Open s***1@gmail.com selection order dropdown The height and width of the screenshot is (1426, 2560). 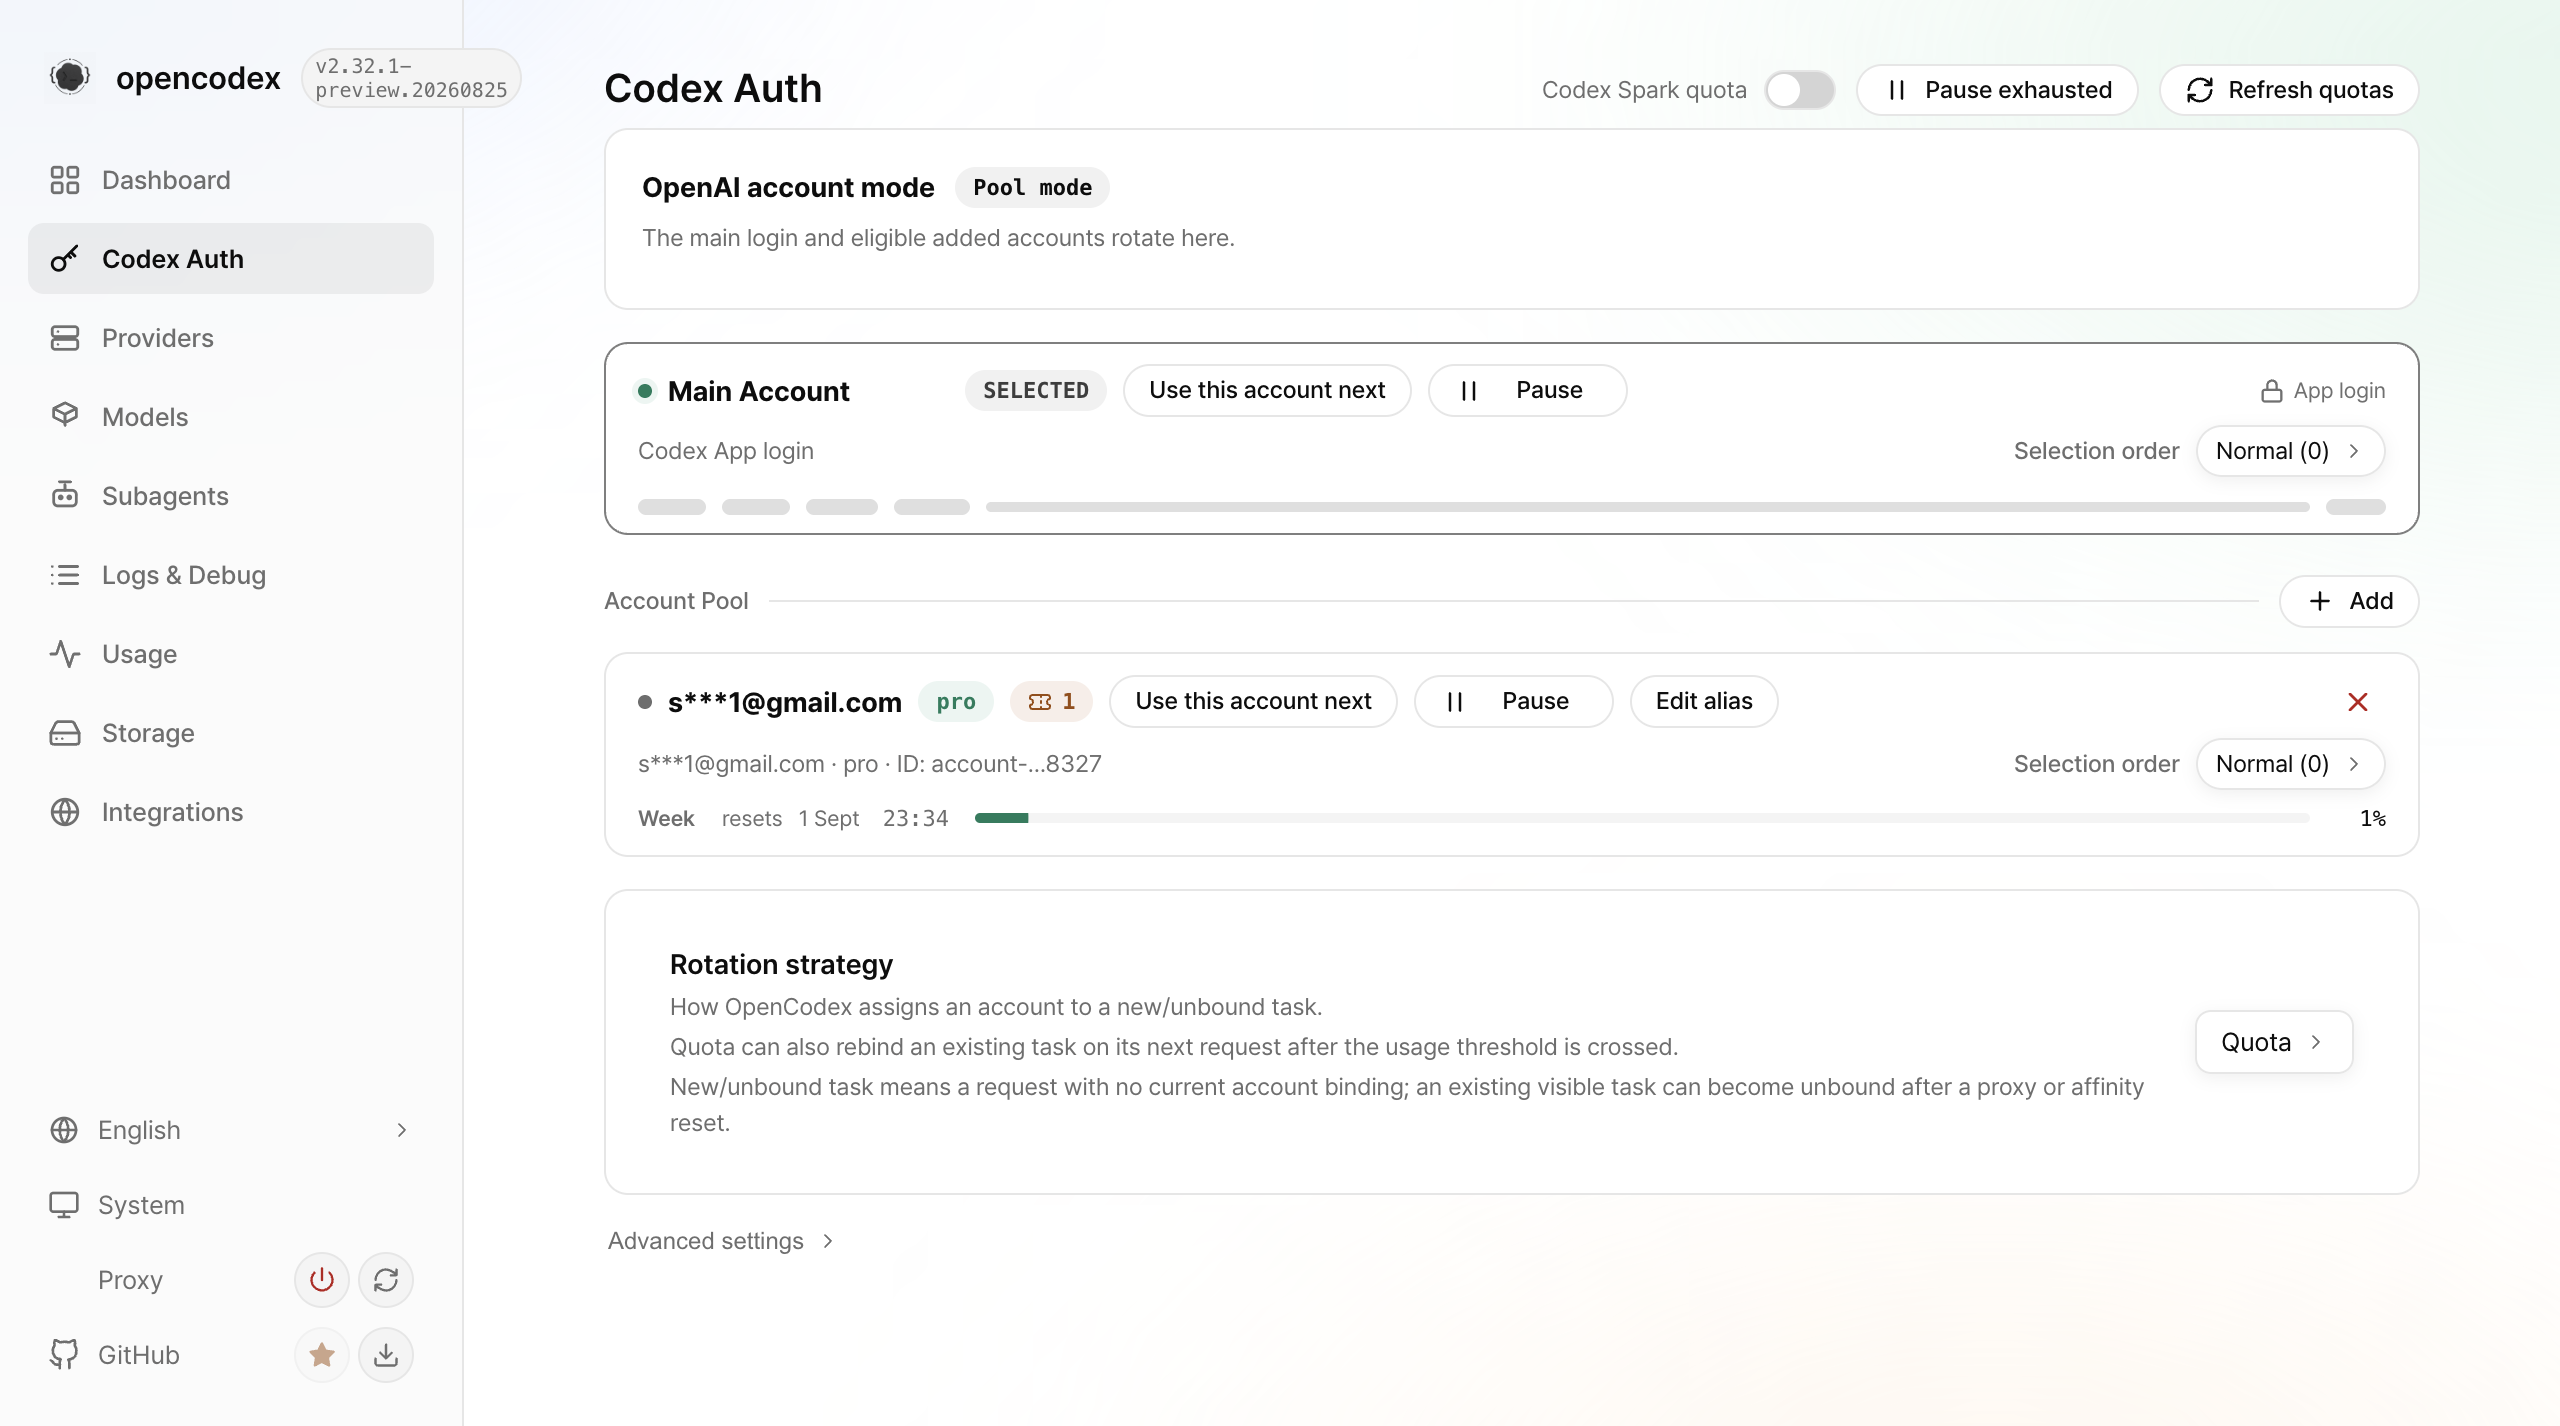[2290, 764]
